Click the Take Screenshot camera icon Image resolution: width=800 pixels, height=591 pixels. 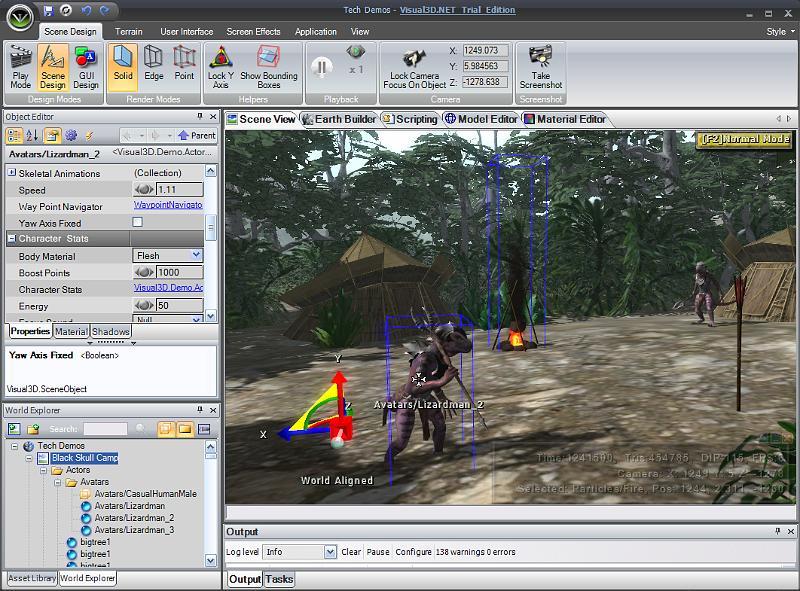point(540,56)
